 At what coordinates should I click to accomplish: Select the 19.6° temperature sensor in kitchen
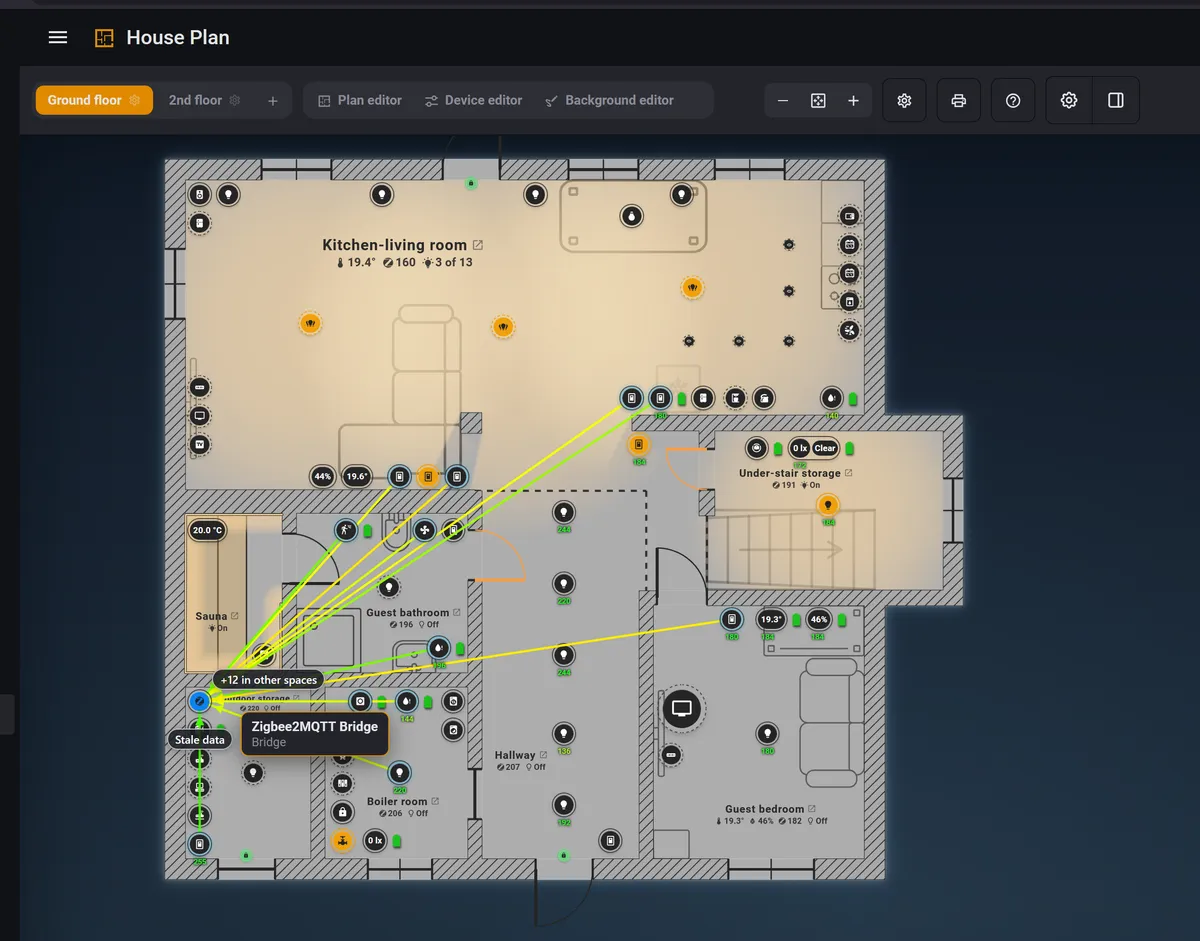coord(357,477)
